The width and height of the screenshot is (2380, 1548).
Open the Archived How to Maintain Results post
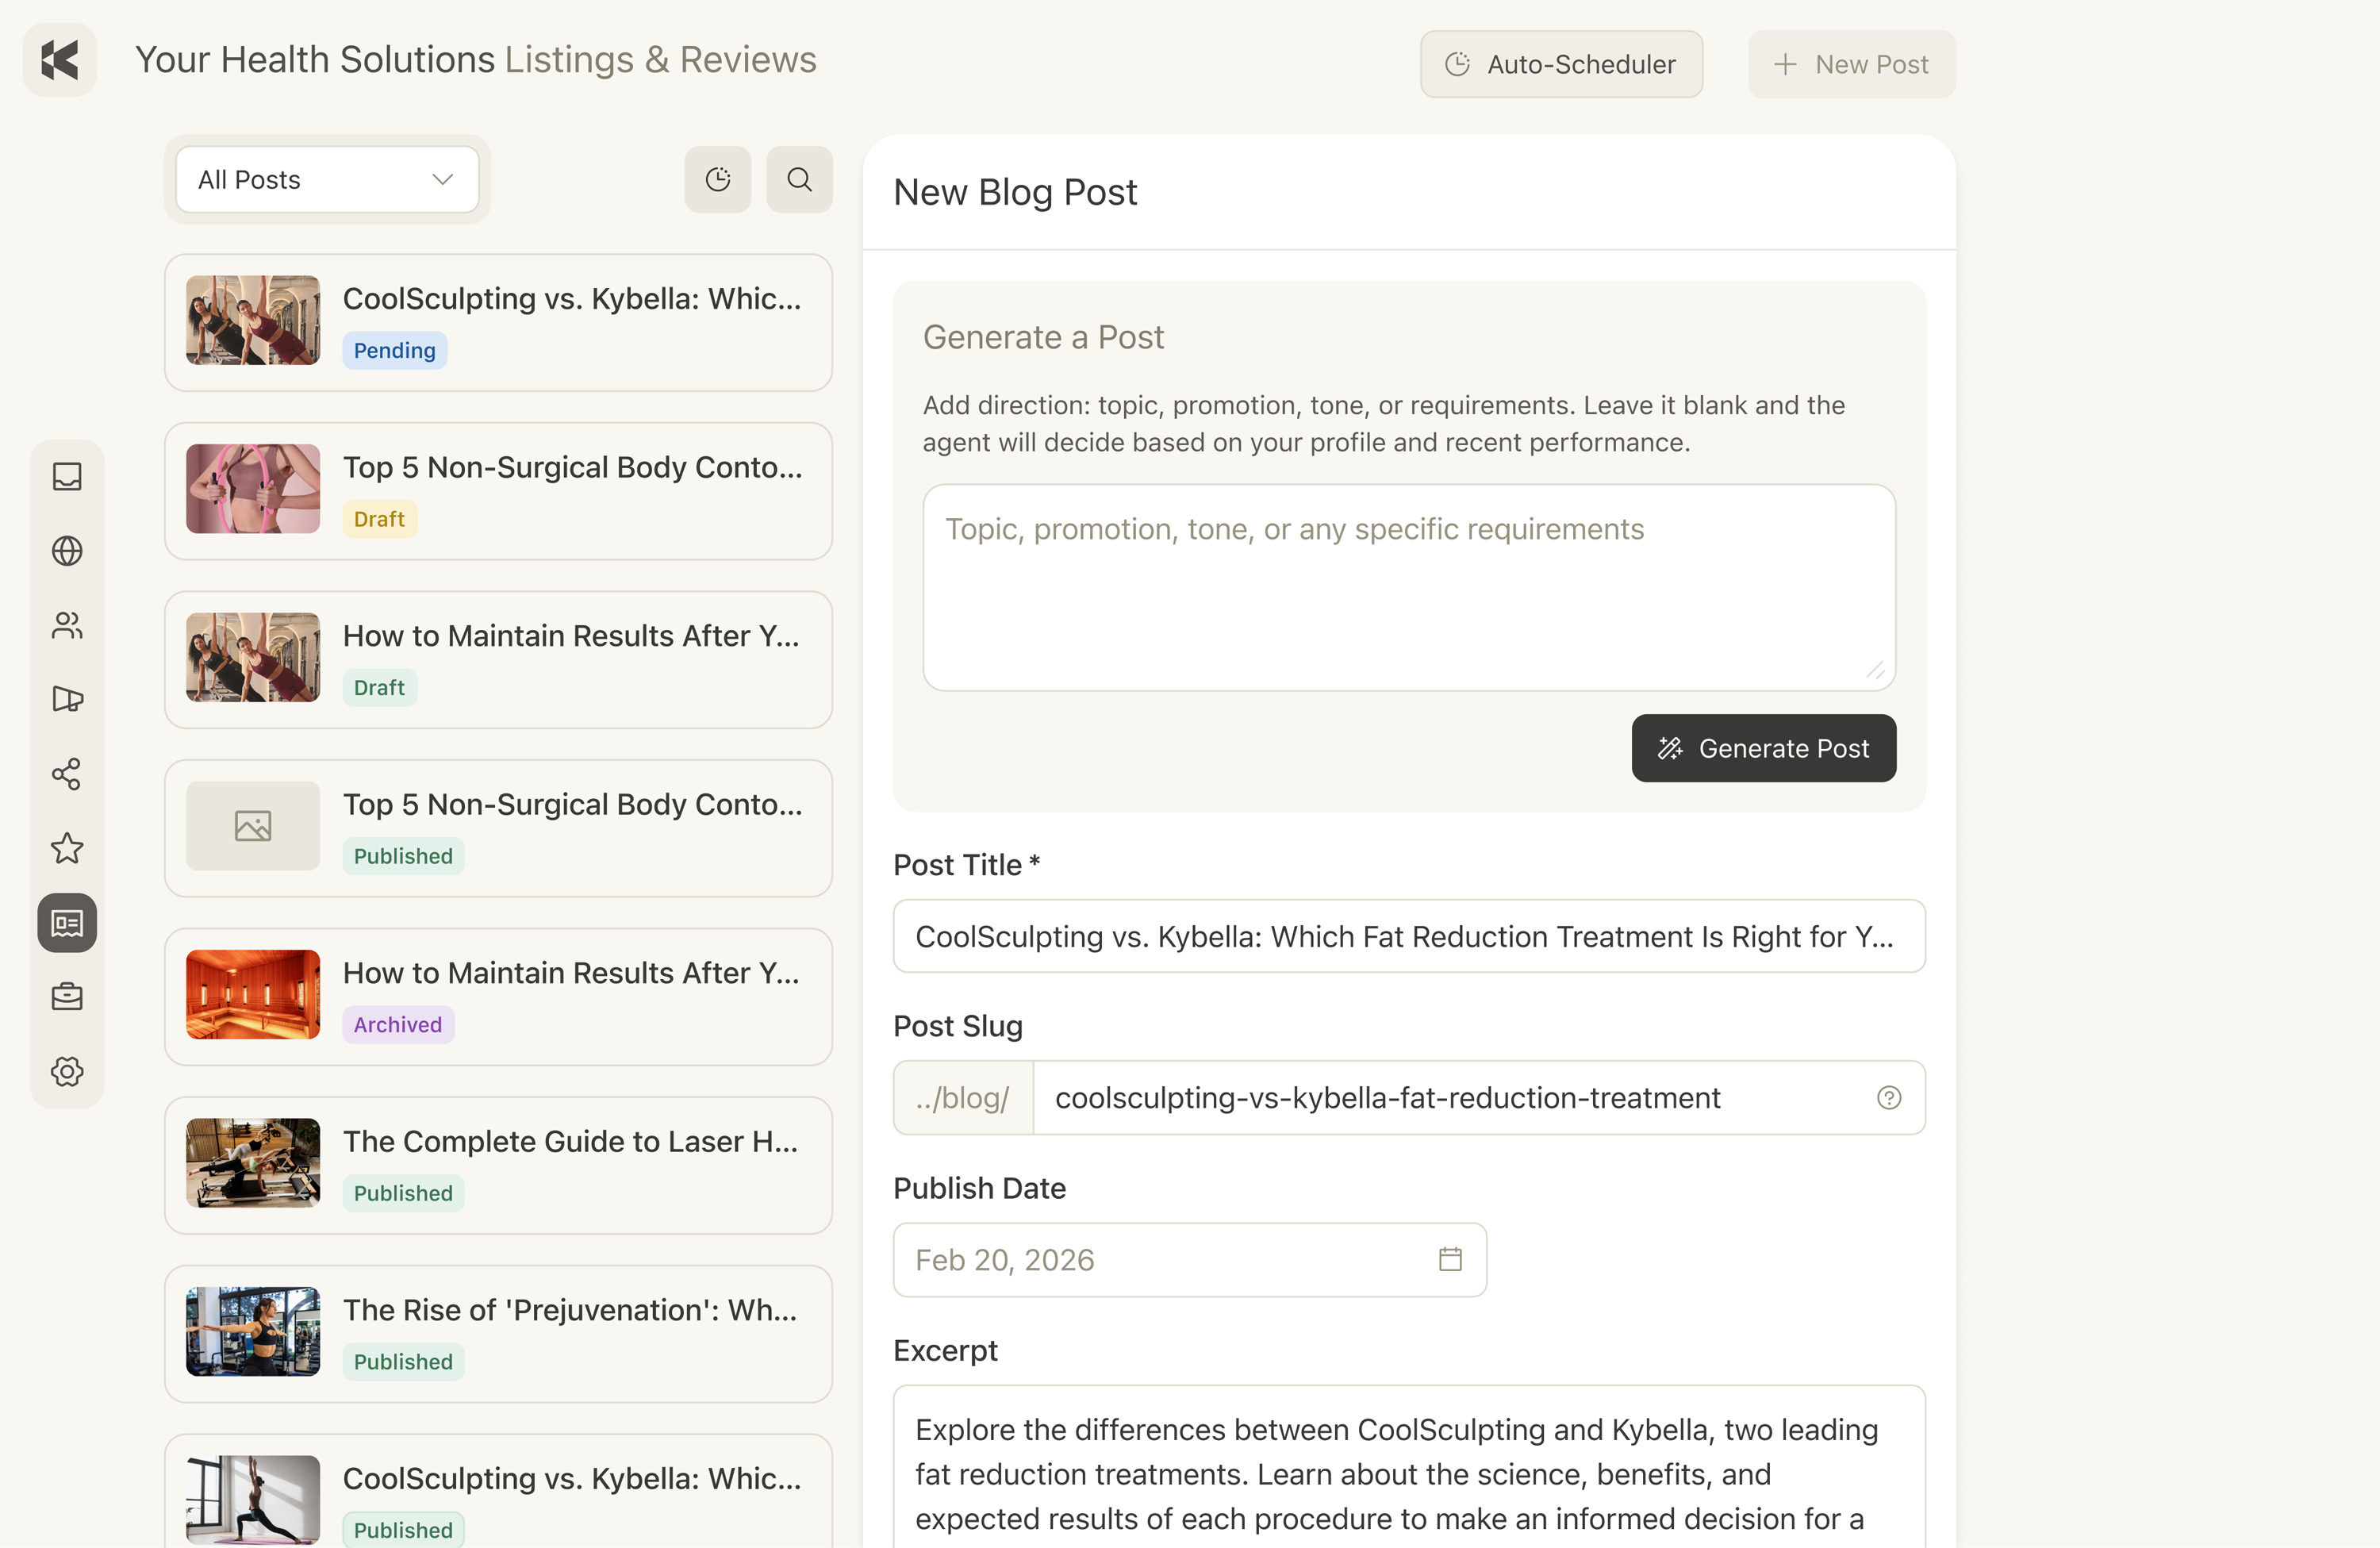click(x=498, y=997)
